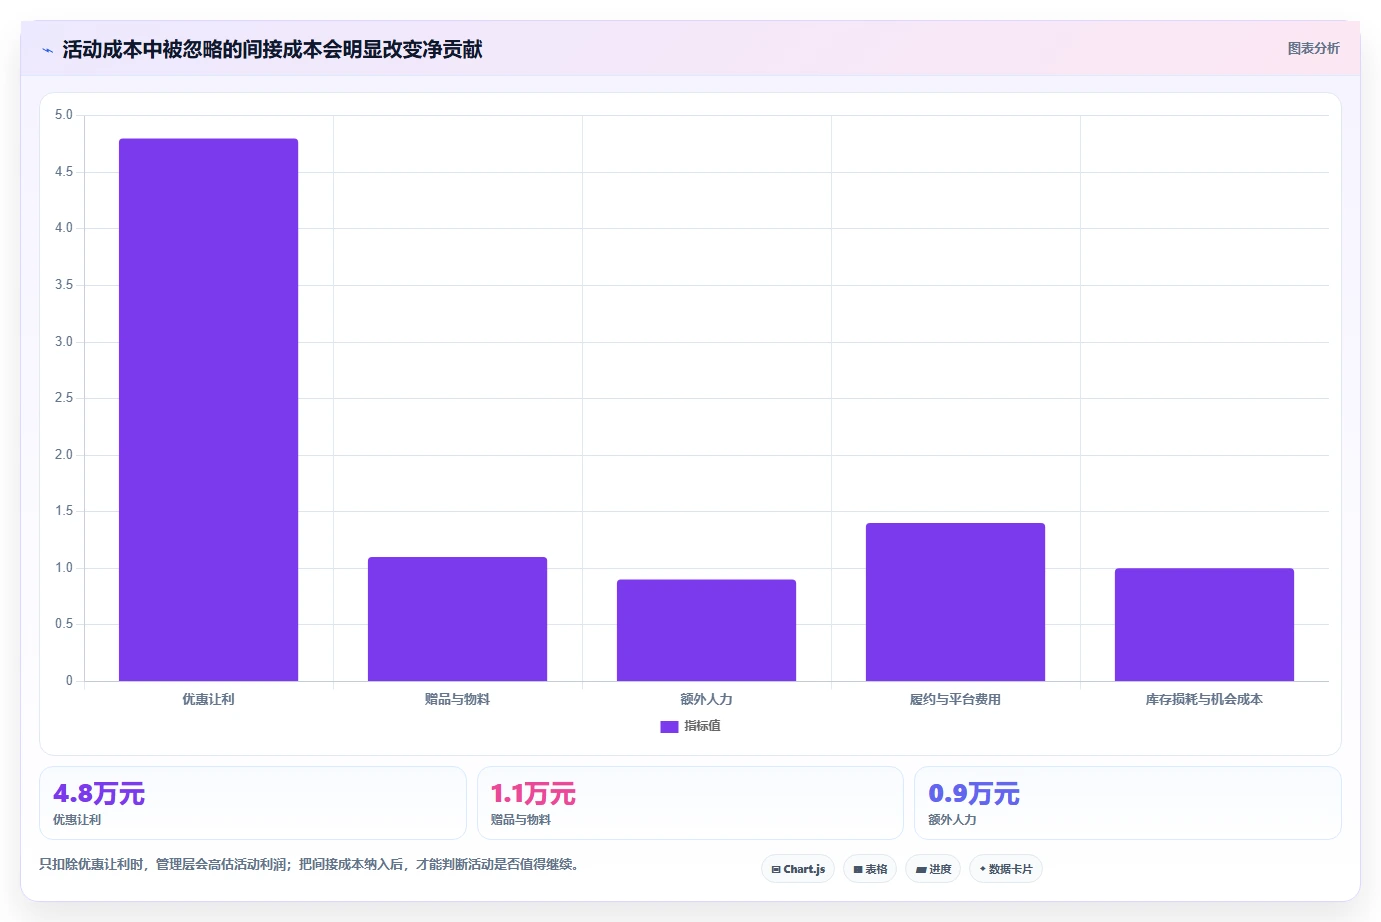Click the 赠品与物料 caption under 1.1万元
The image size is (1381, 922).
pyautogui.click(x=521, y=820)
